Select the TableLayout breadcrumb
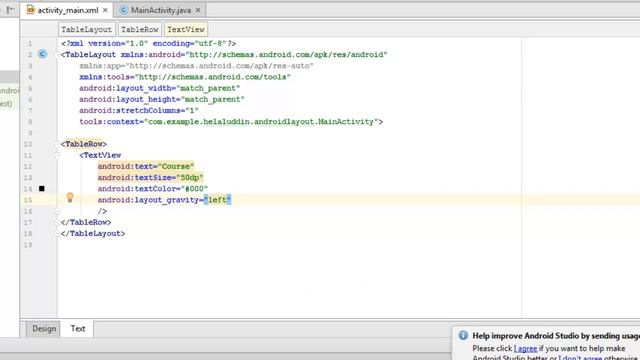Image resolution: width=640 pixels, height=360 pixels. click(x=86, y=29)
